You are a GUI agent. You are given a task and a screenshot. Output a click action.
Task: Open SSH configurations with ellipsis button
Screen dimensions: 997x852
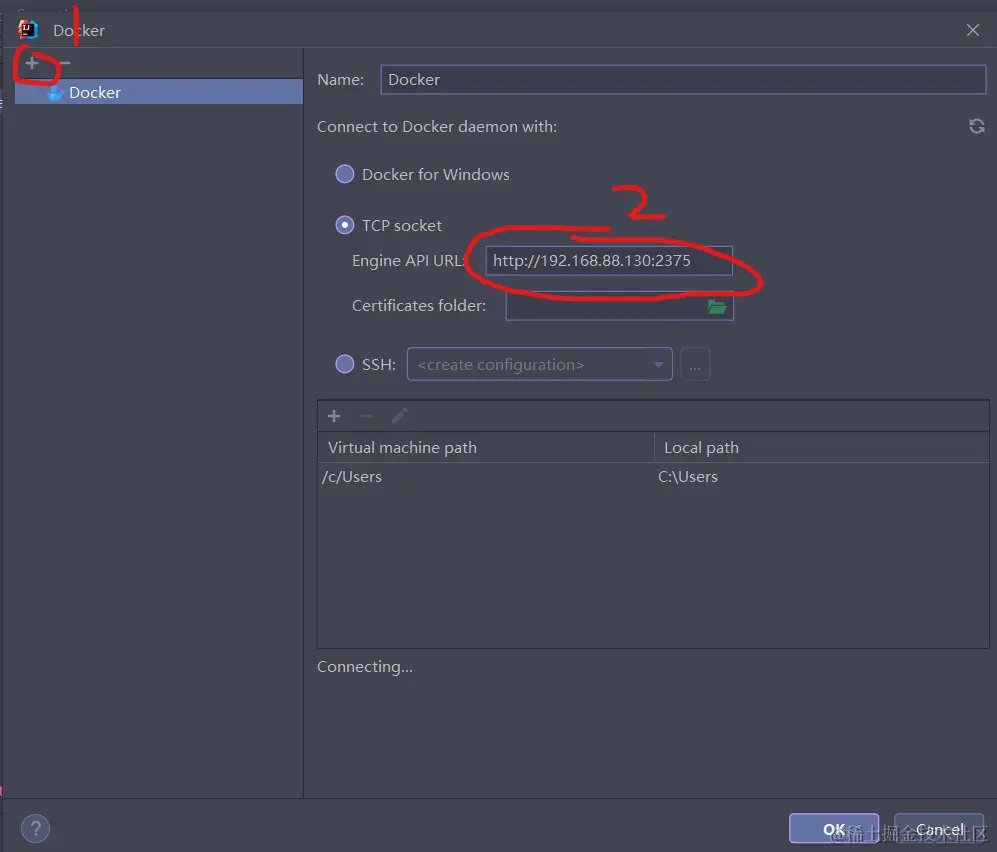tap(695, 364)
